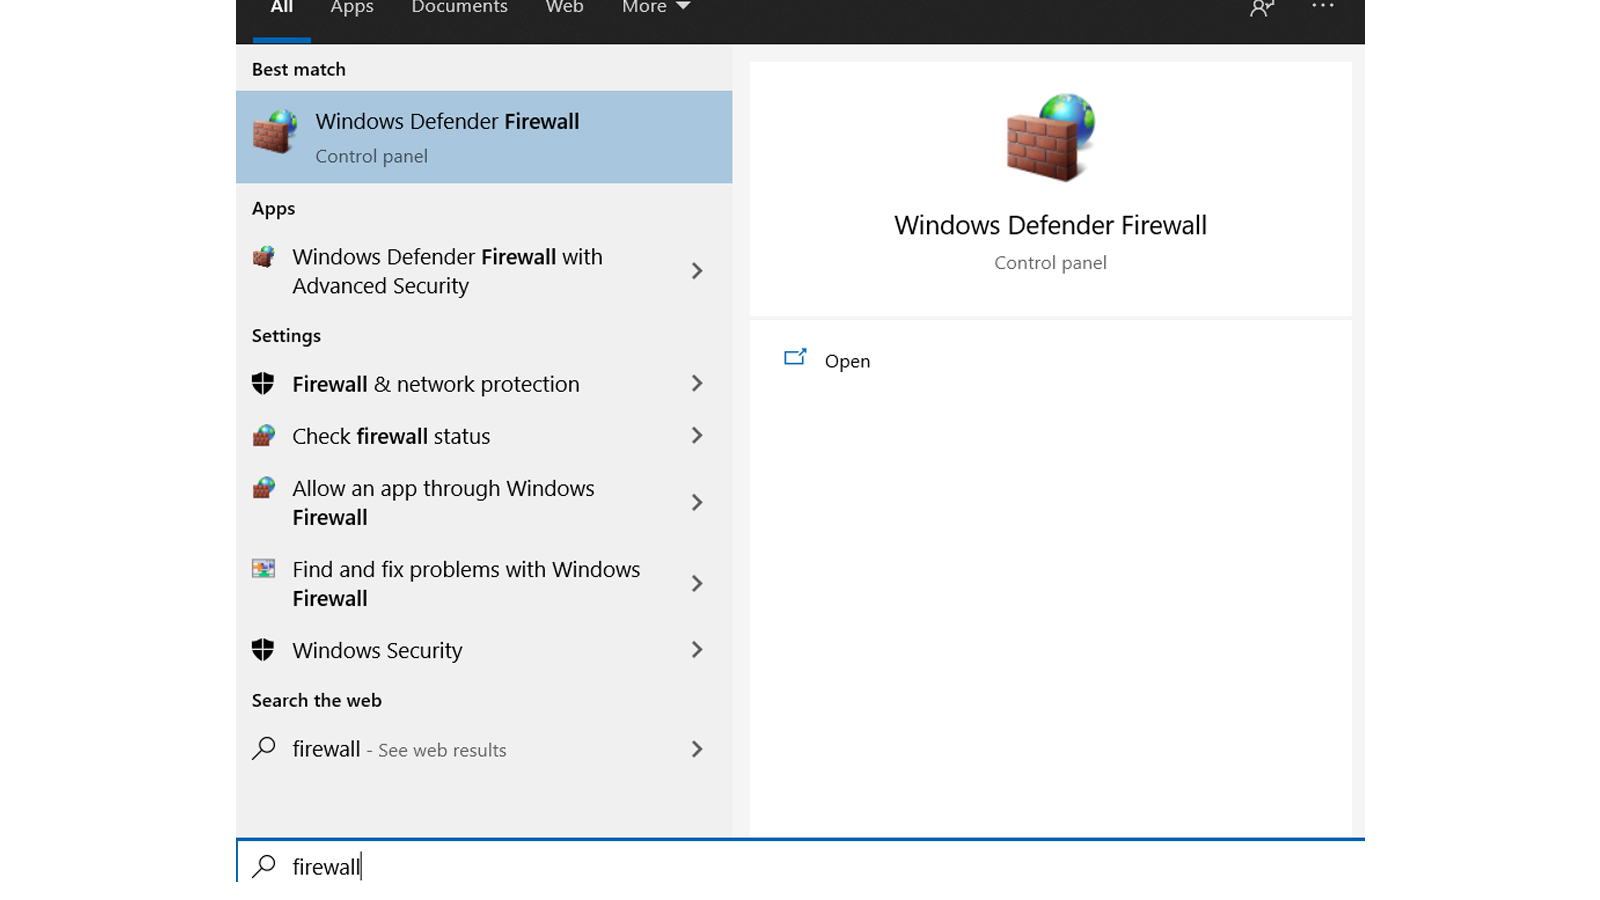Viewport: 1600px width, 900px height.
Task: Expand Allow an app through Windows Firewall chevron
Action: click(x=697, y=503)
